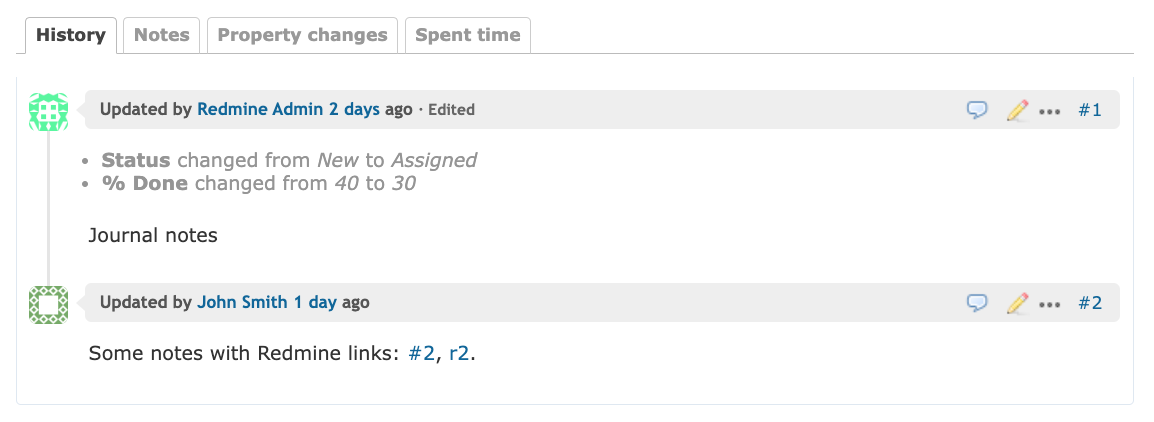This screenshot has height=422, width=1154.
Task: Click the "1 day" timestamp link
Action: point(315,302)
